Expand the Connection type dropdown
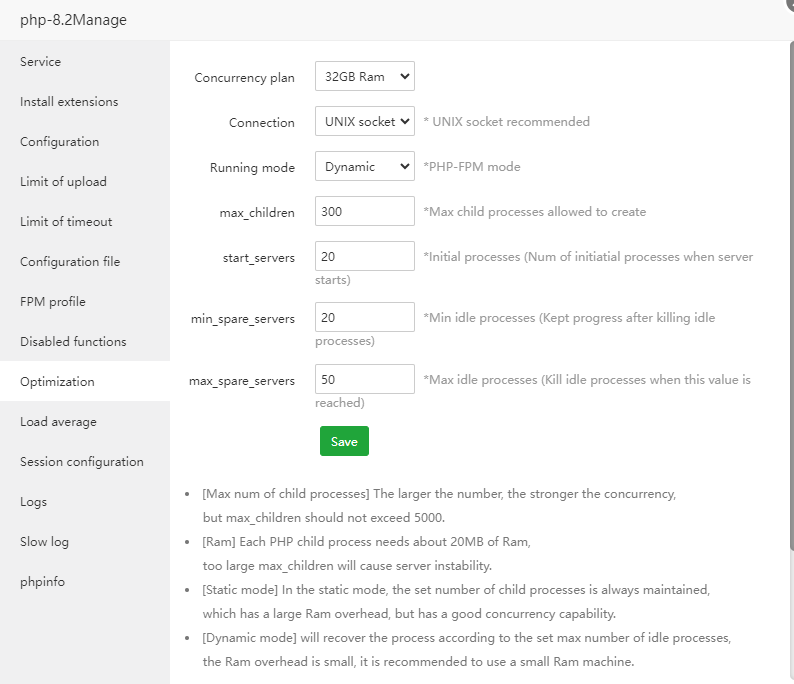 coord(364,122)
